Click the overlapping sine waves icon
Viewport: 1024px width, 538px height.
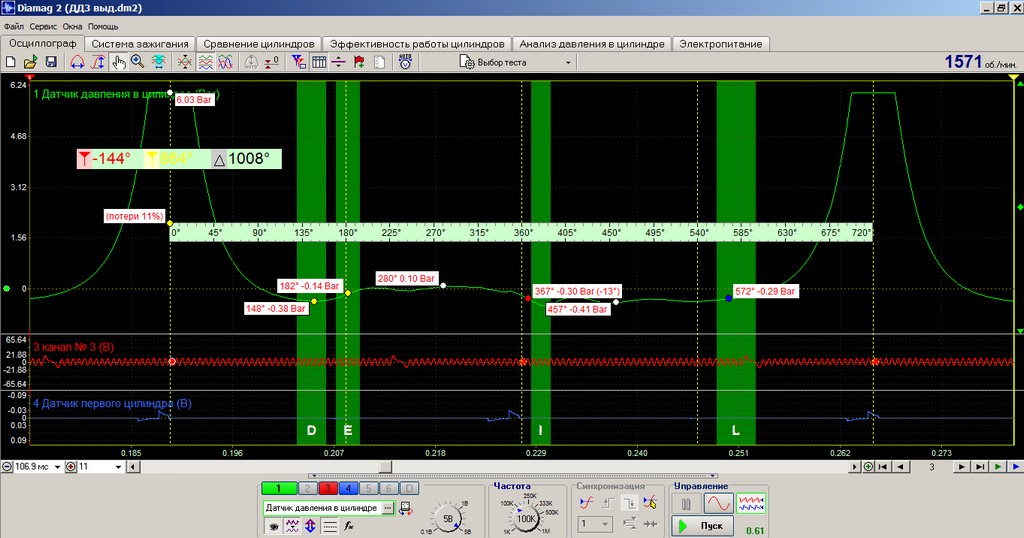pos(225,62)
